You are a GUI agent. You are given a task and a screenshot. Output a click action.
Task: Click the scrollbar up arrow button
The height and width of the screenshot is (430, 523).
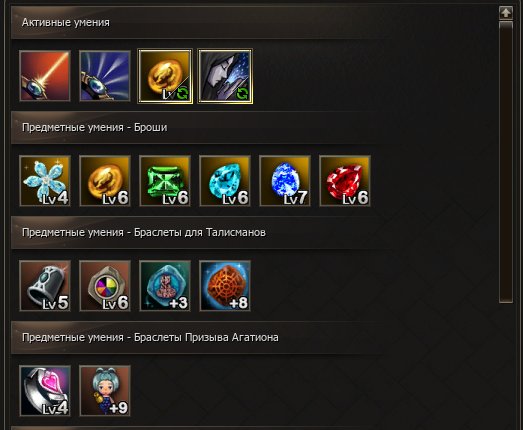coord(506,13)
